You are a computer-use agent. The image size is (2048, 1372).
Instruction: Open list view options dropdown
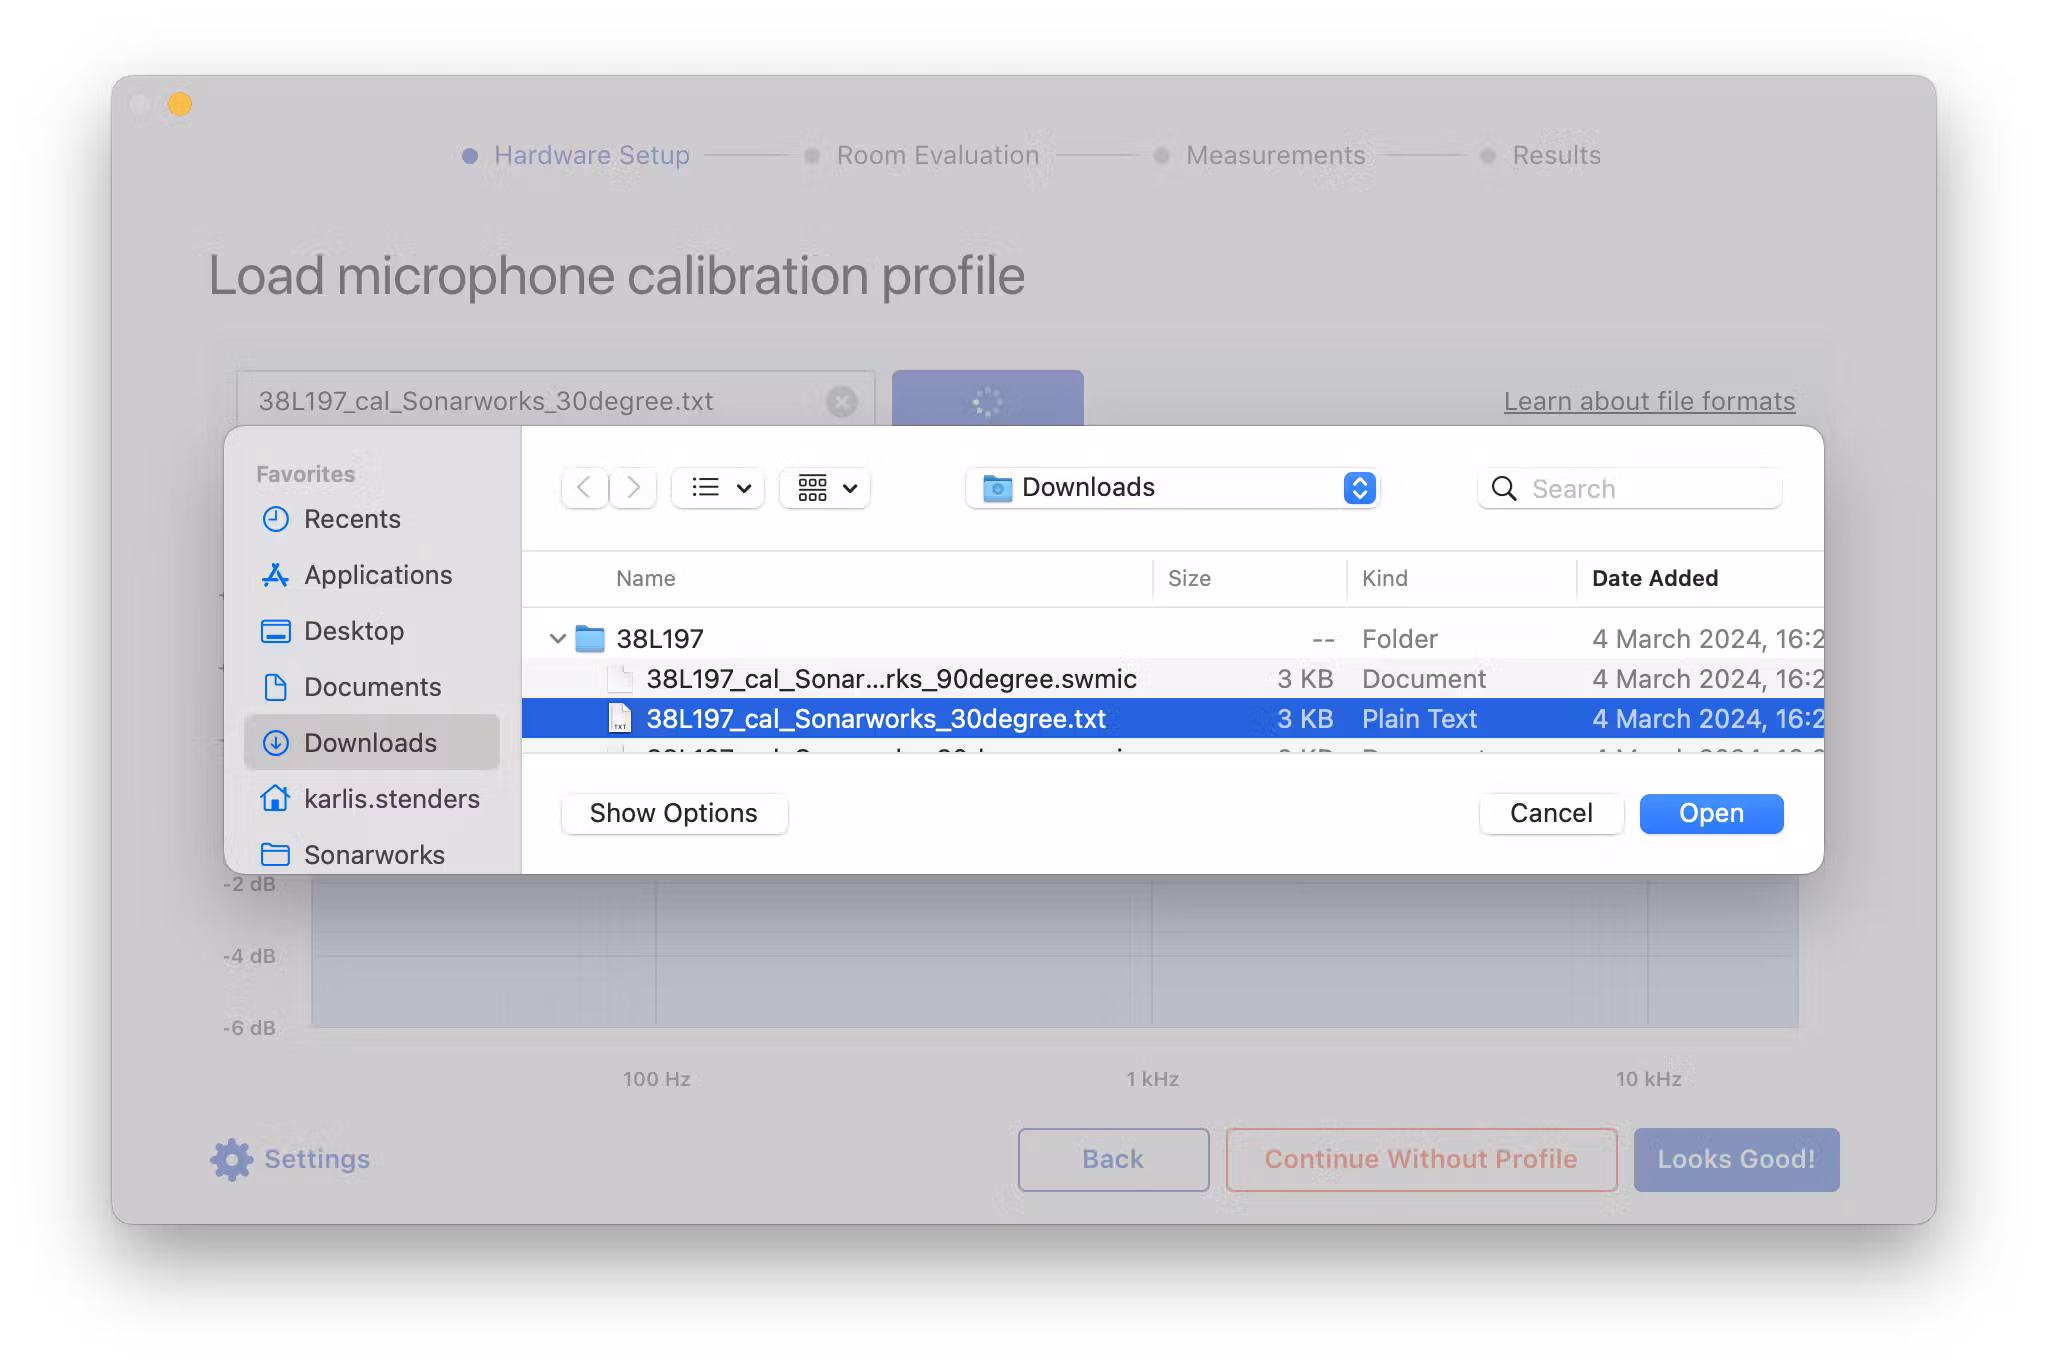point(719,488)
